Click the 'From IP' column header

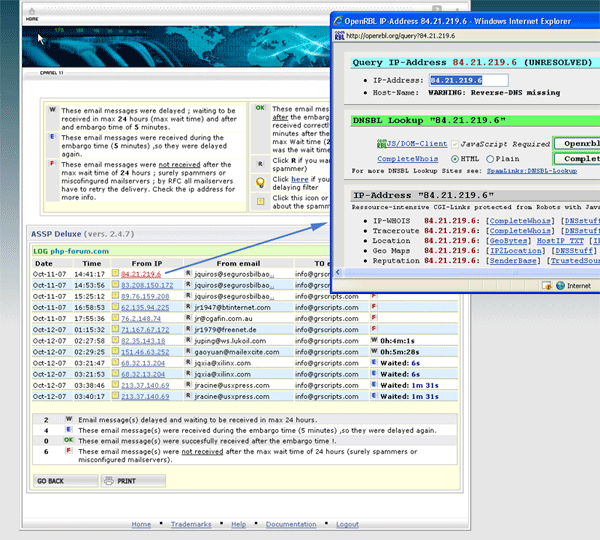pos(147,263)
